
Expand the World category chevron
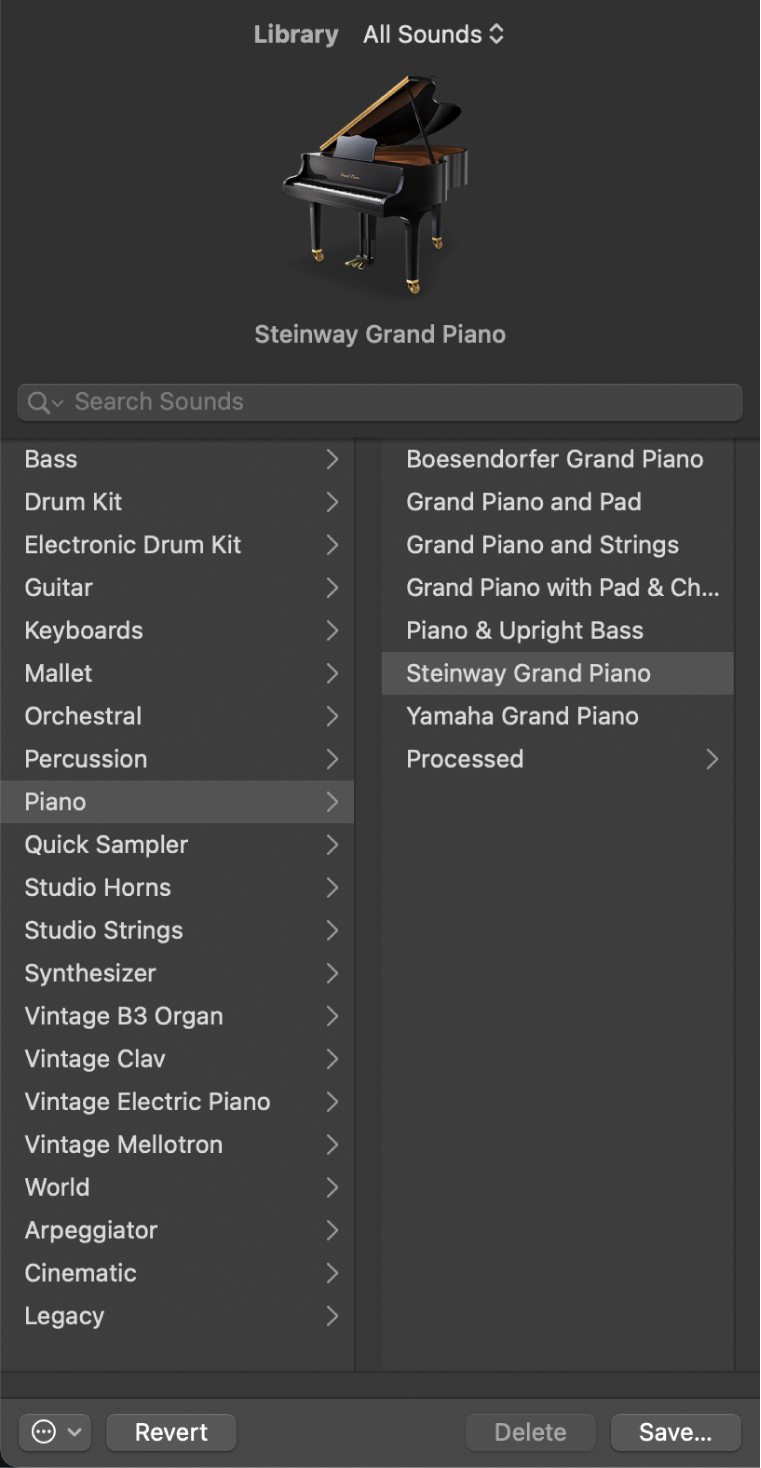(332, 1188)
